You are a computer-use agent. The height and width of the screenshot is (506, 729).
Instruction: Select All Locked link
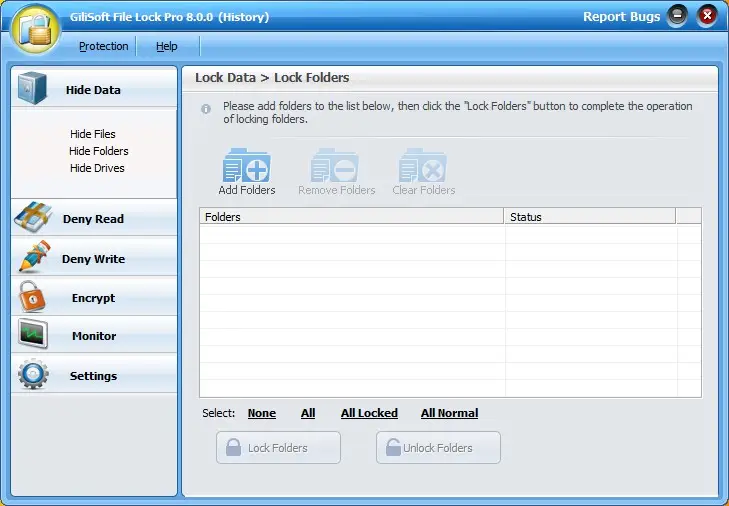point(369,413)
